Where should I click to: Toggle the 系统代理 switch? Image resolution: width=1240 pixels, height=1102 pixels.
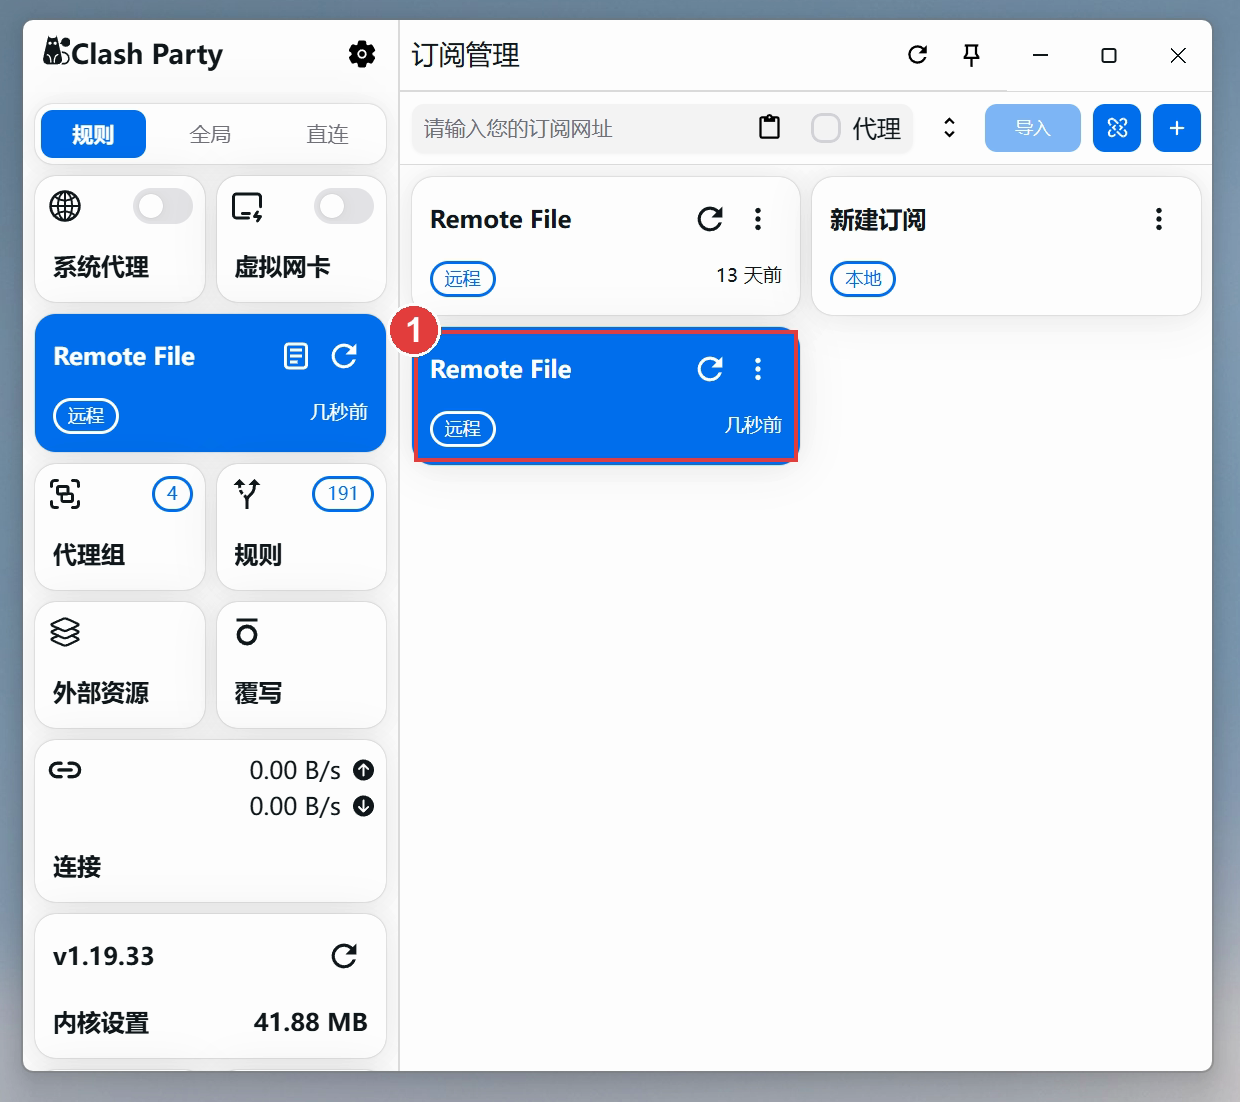click(163, 206)
